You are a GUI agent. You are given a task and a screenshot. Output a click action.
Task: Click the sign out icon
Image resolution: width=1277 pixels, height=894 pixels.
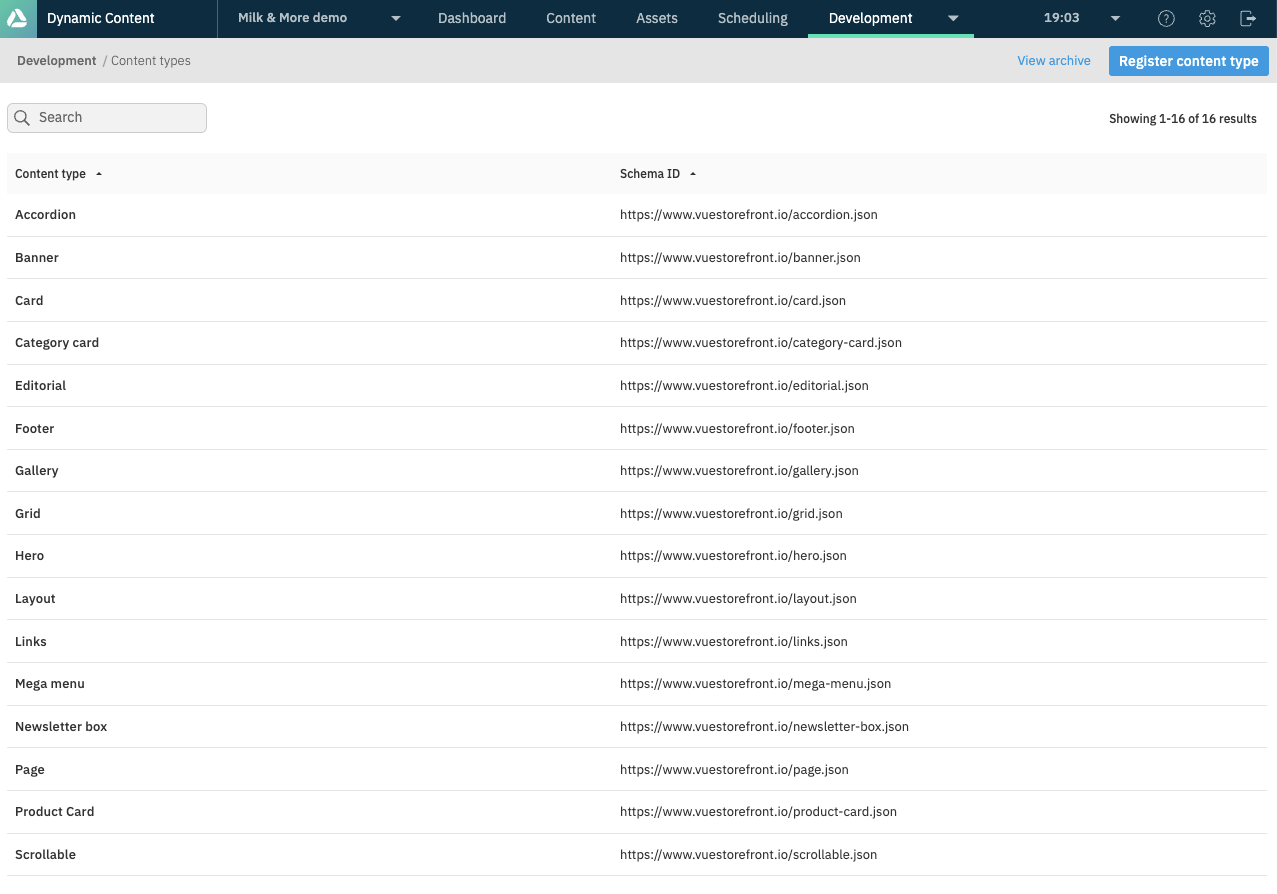[1247, 18]
